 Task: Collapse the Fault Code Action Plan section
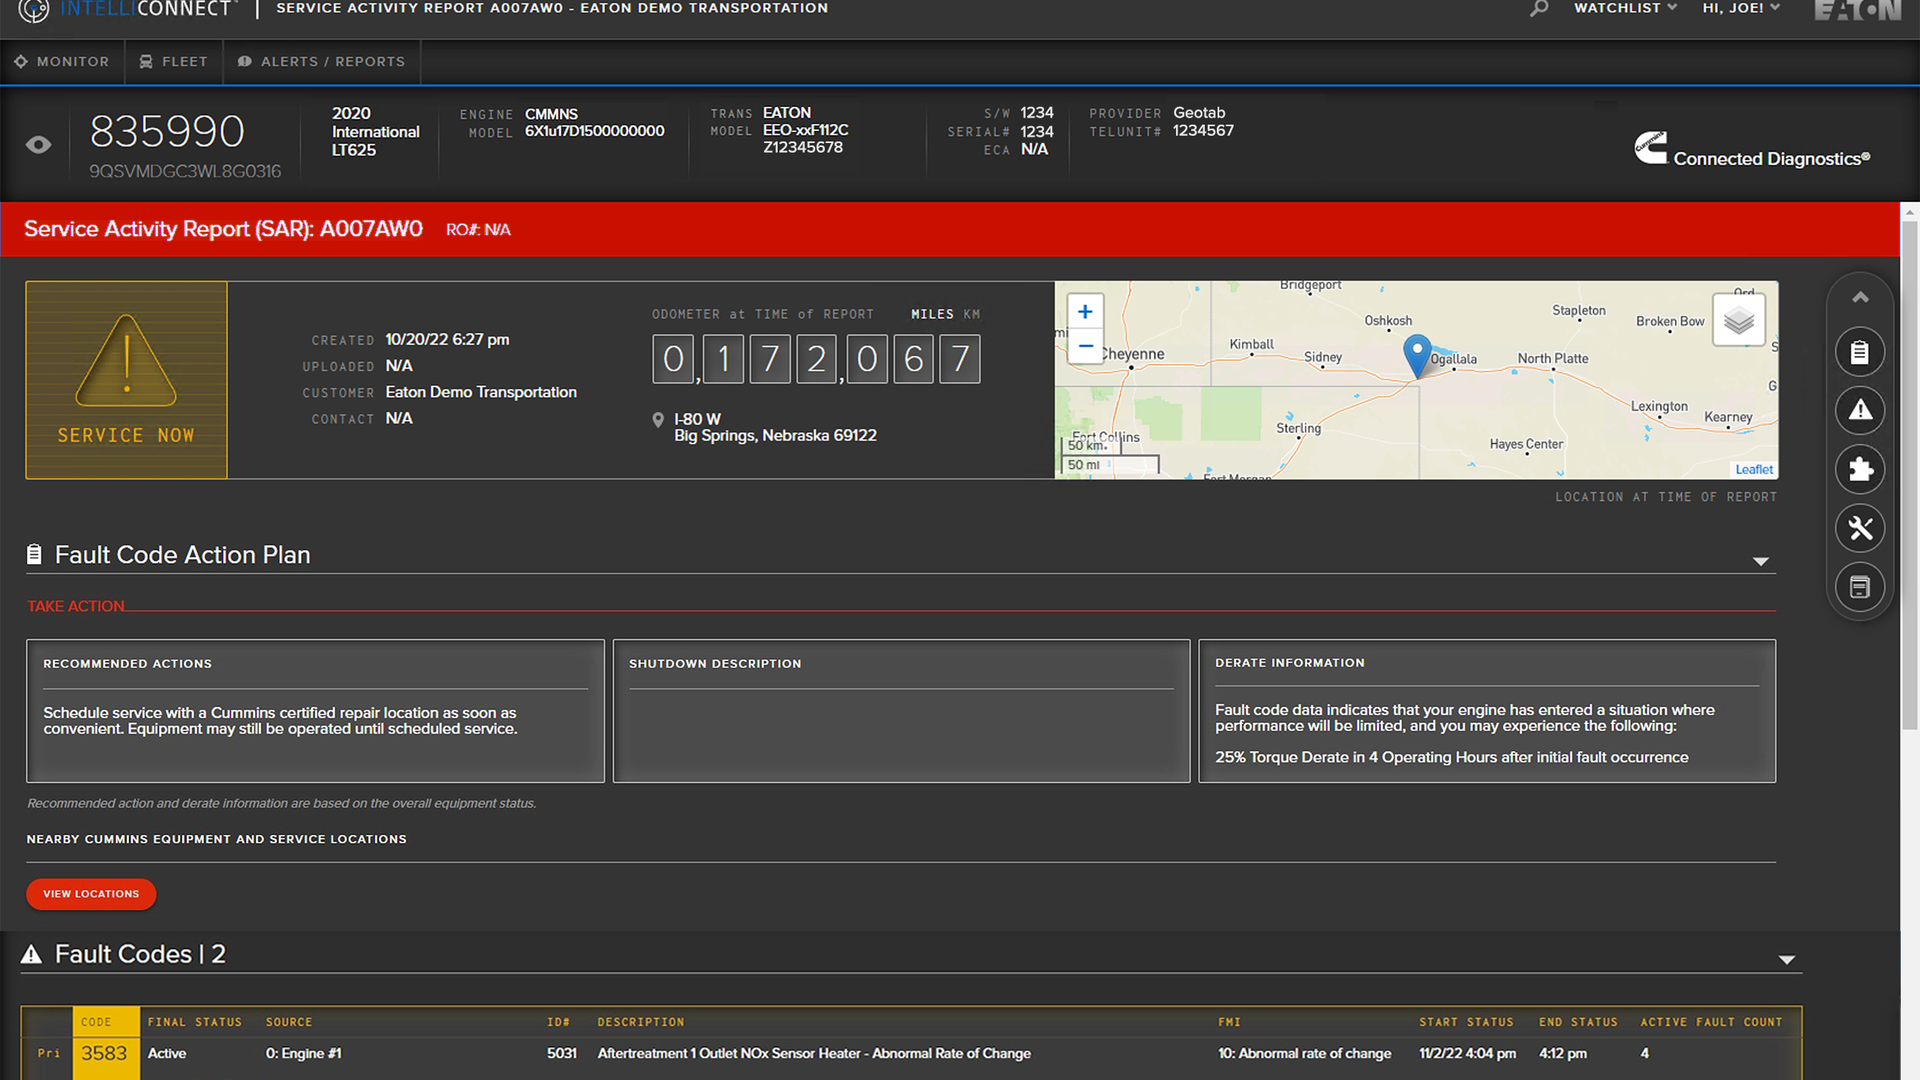coord(1760,561)
